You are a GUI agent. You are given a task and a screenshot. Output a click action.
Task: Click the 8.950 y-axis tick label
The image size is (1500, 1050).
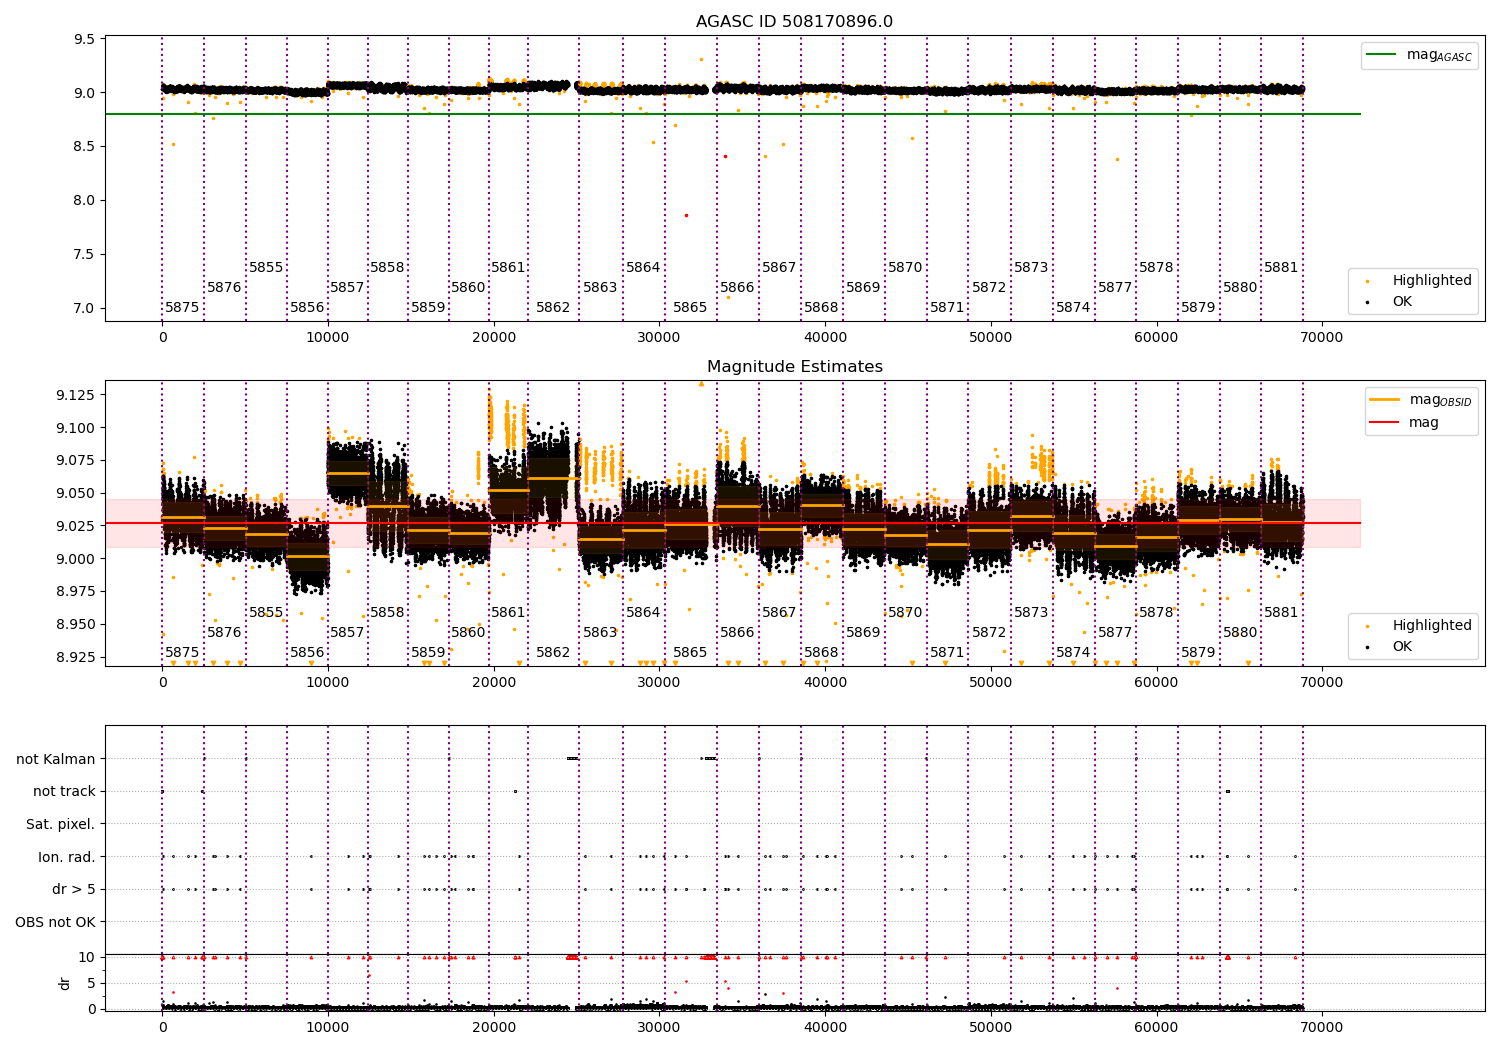[76, 624]
